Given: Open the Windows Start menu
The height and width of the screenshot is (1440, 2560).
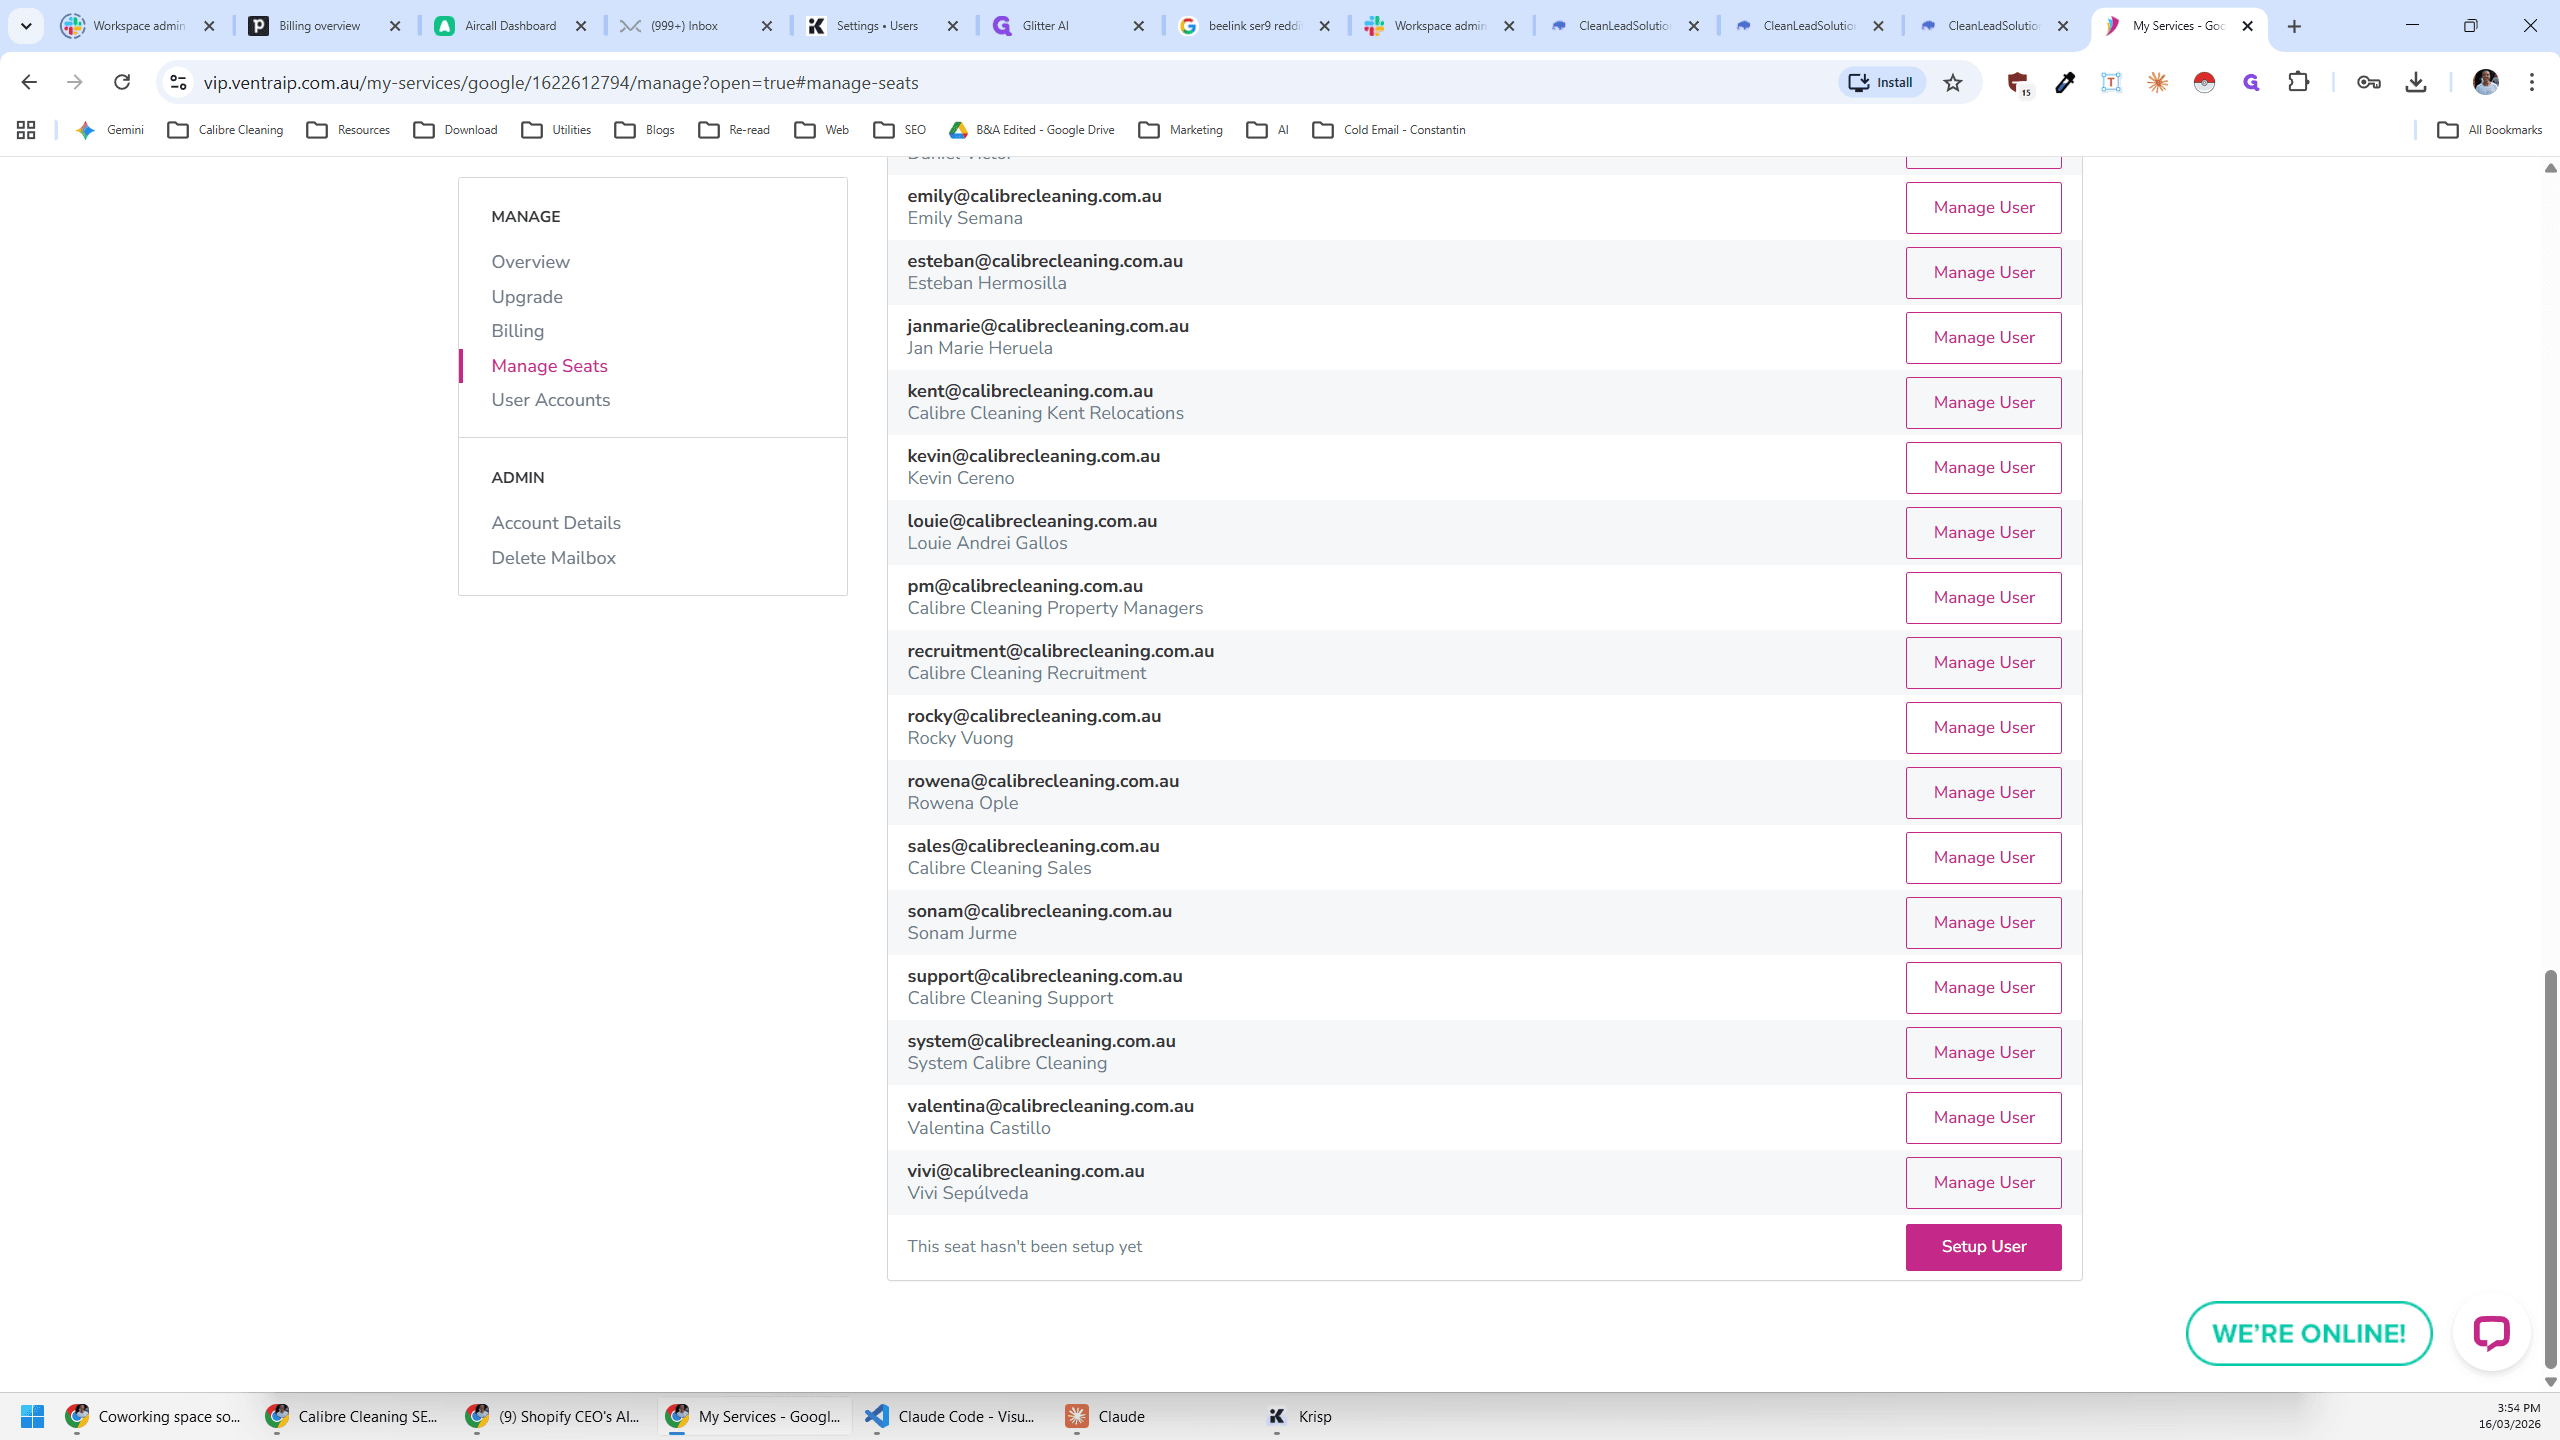Looking at the screenshot, I should coord(32,1416).
